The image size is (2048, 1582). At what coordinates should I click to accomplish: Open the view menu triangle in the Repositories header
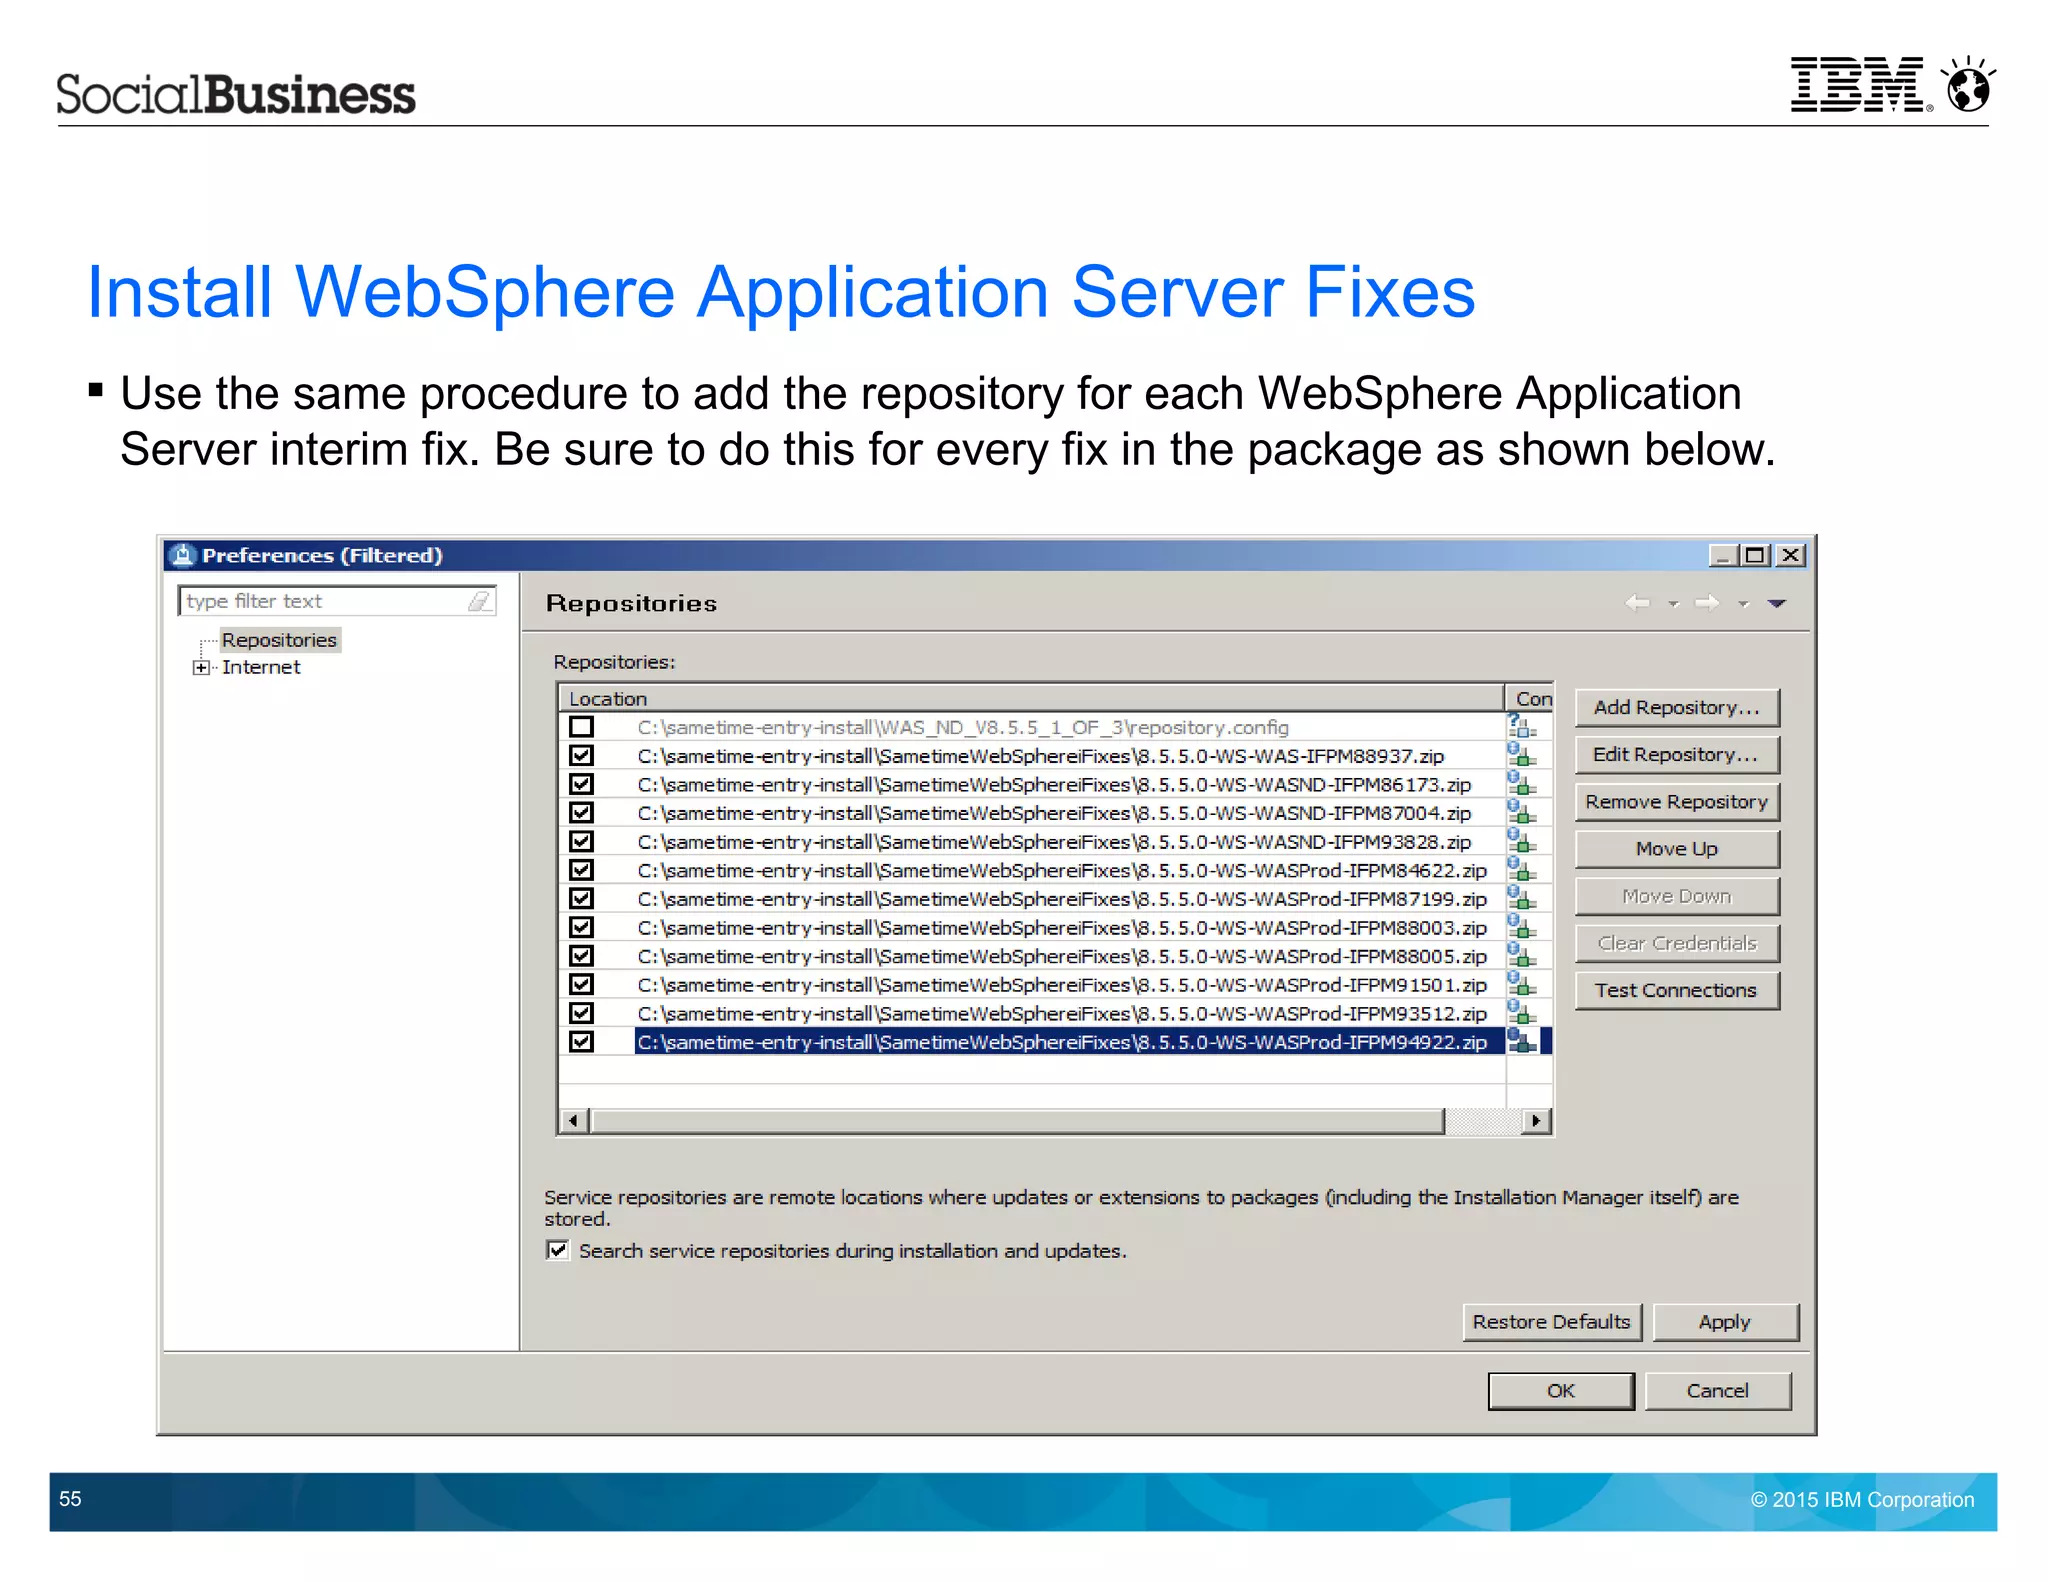coord(1777,603)
